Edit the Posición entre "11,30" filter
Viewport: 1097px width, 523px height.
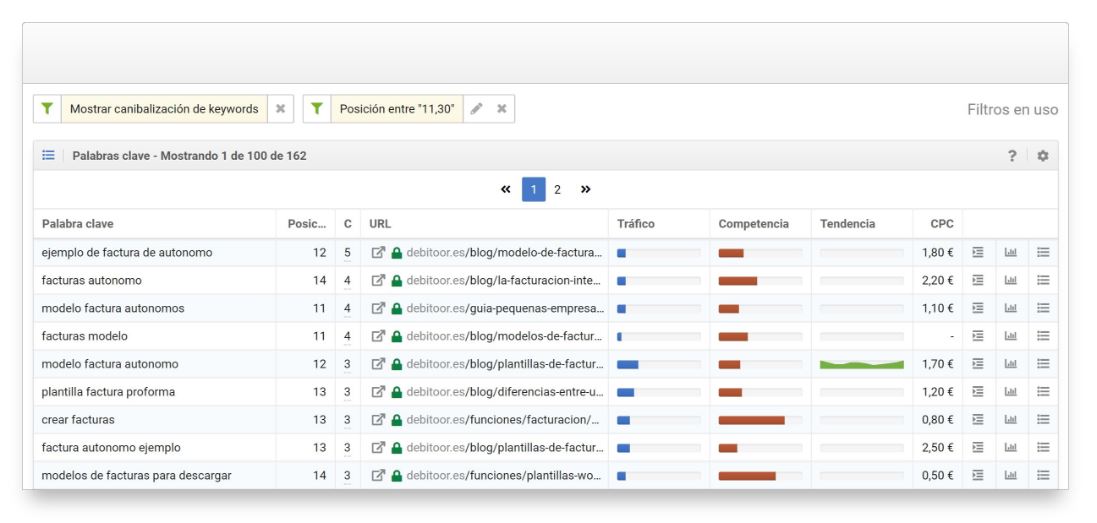477,109
